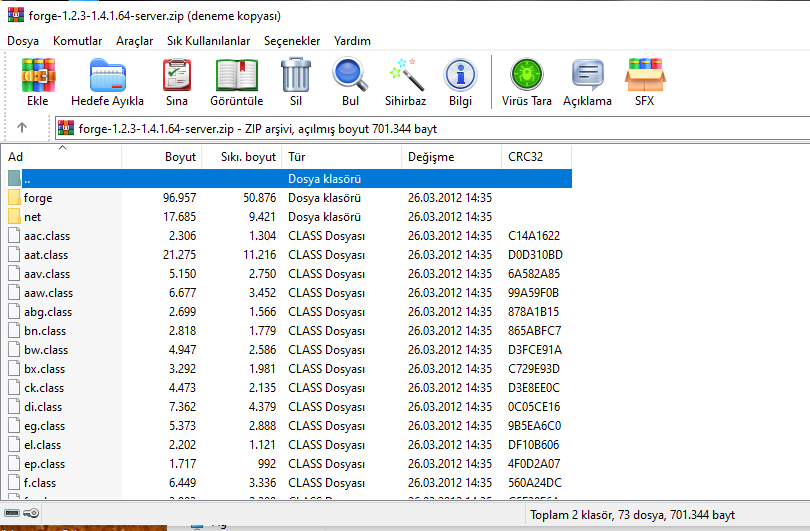Click the parent folder ".." icon
Viewport: 810px width, 531px height.
(14, 178)
